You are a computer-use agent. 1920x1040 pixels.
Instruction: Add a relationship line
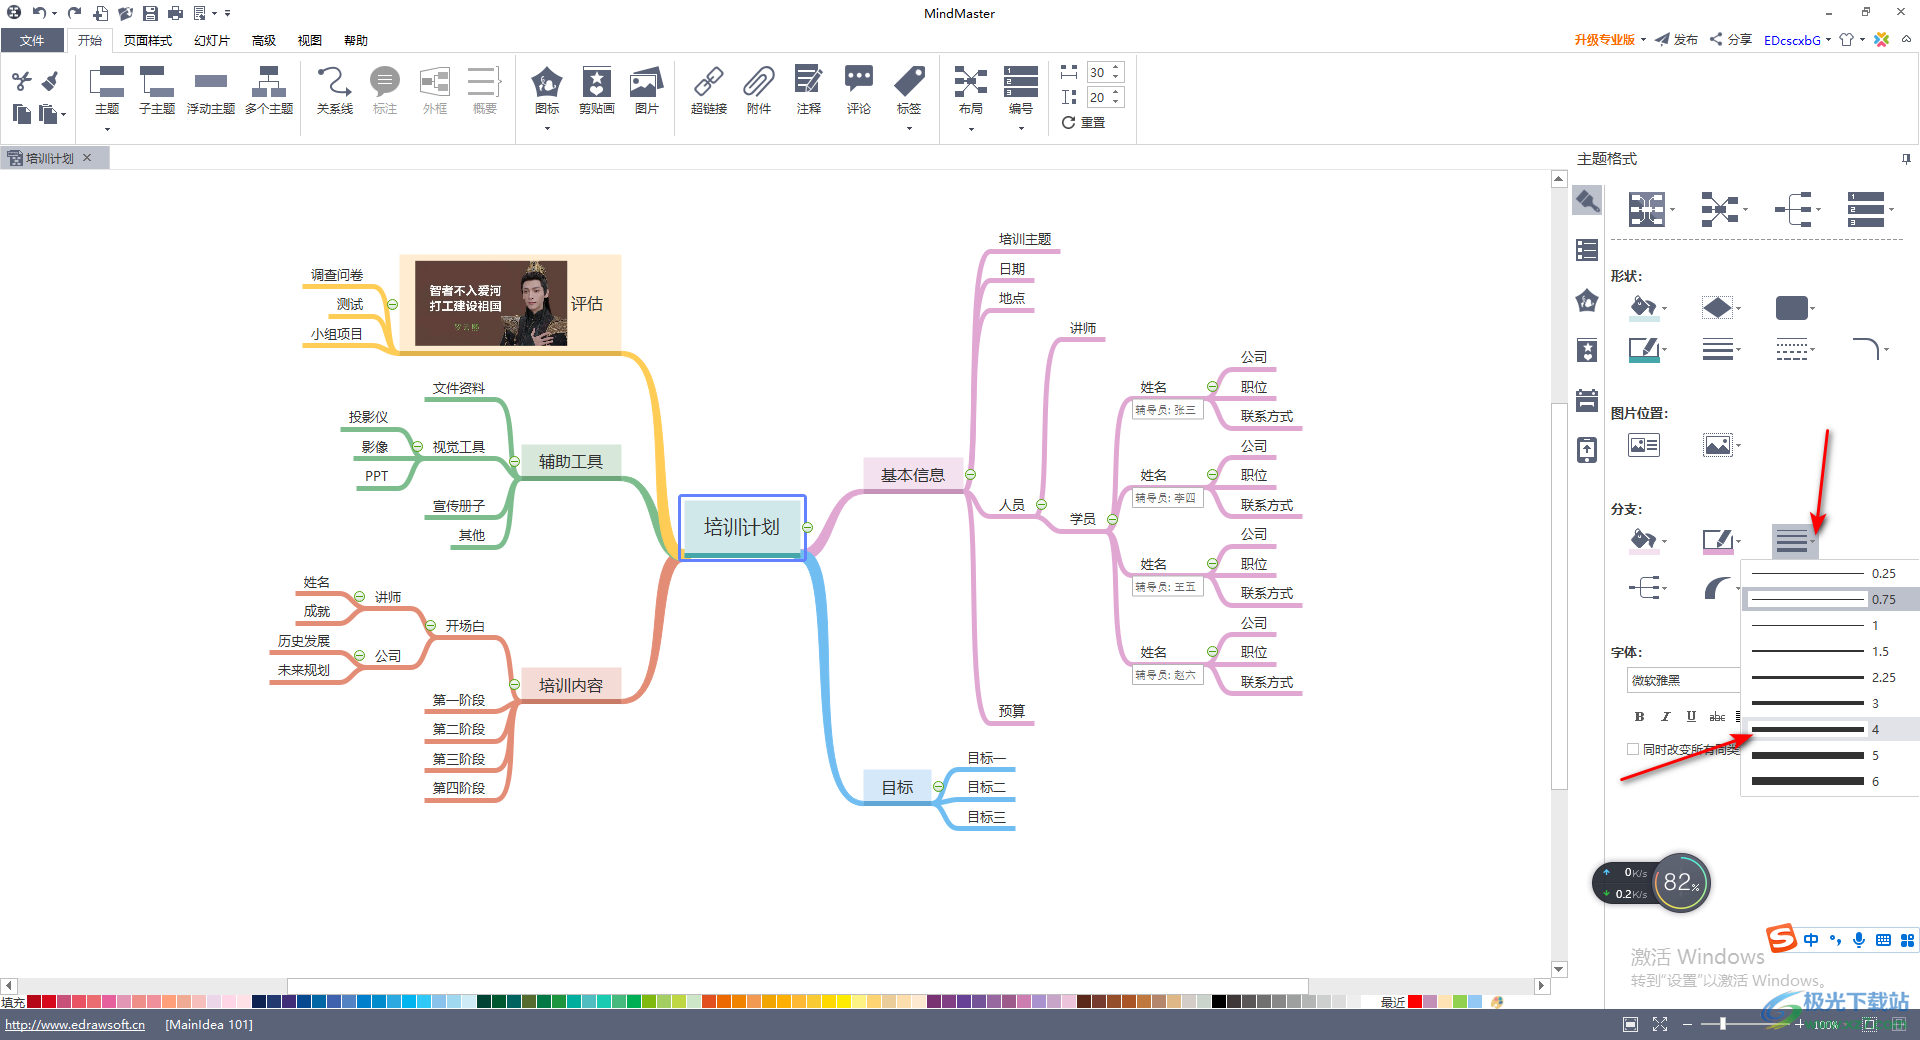[334, 90]
